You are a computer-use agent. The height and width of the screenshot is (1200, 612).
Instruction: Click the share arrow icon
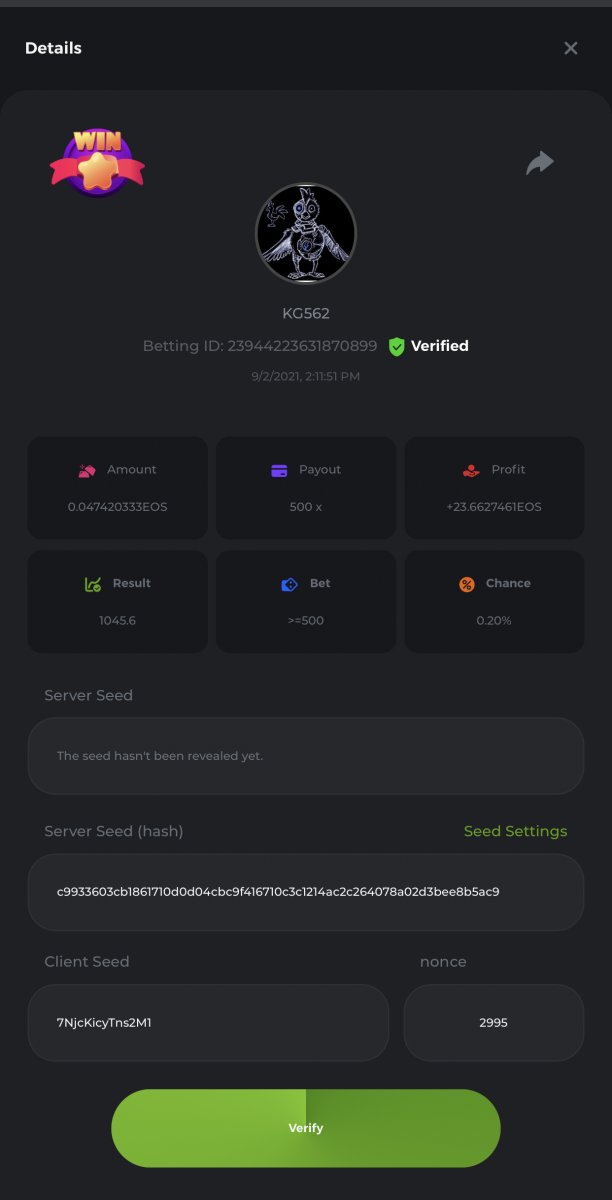pos(540,163)
